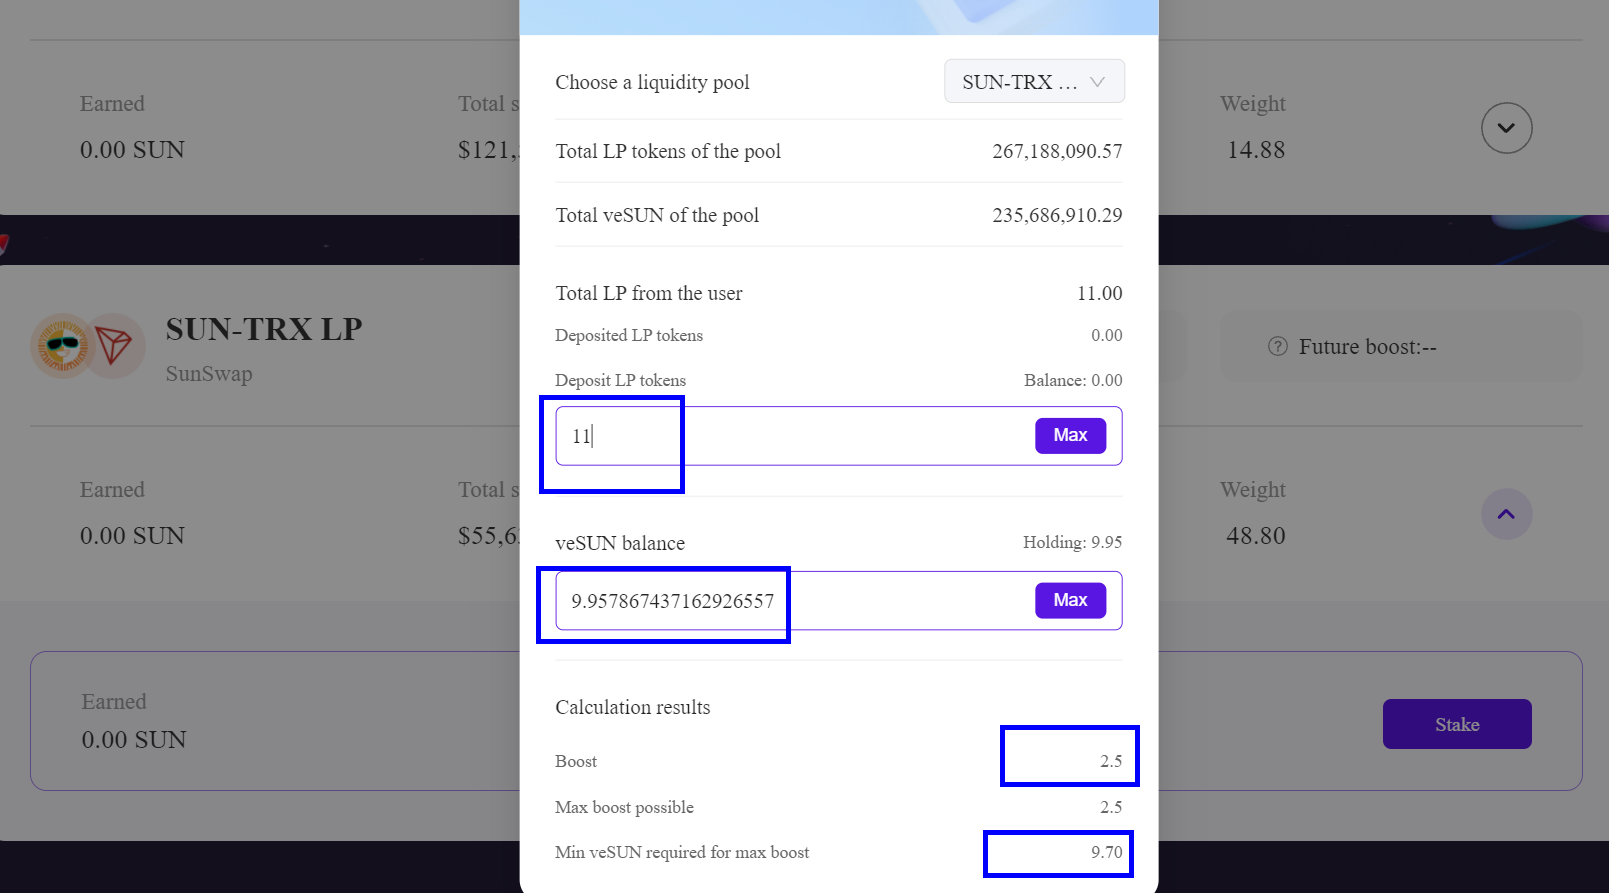Click Max for Deposit LP tokens

[x=1070, y=435]
